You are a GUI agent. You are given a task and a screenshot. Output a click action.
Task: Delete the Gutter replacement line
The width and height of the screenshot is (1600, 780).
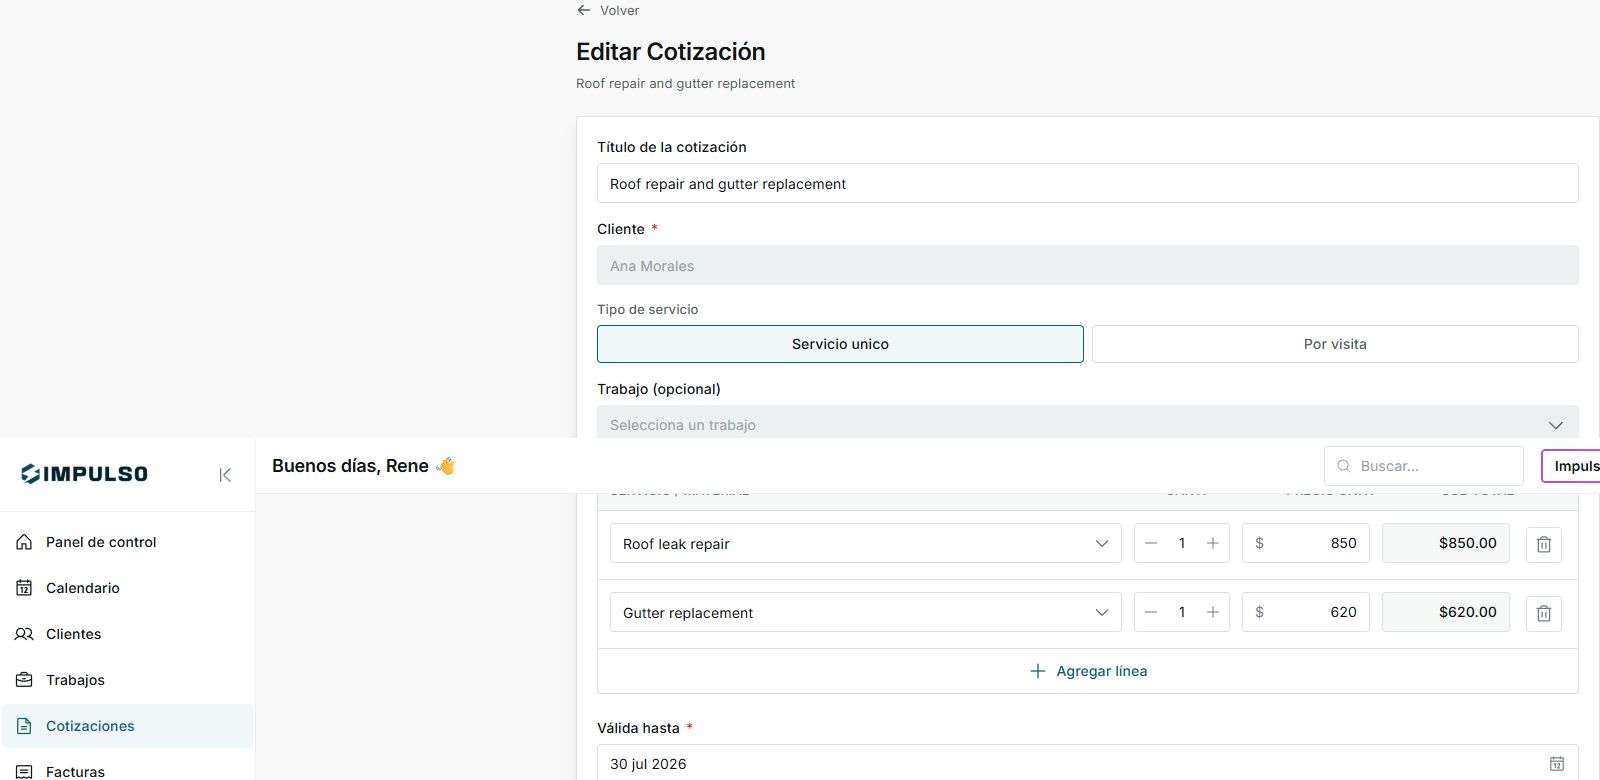pyautogui.click(x=1544, y=613)
